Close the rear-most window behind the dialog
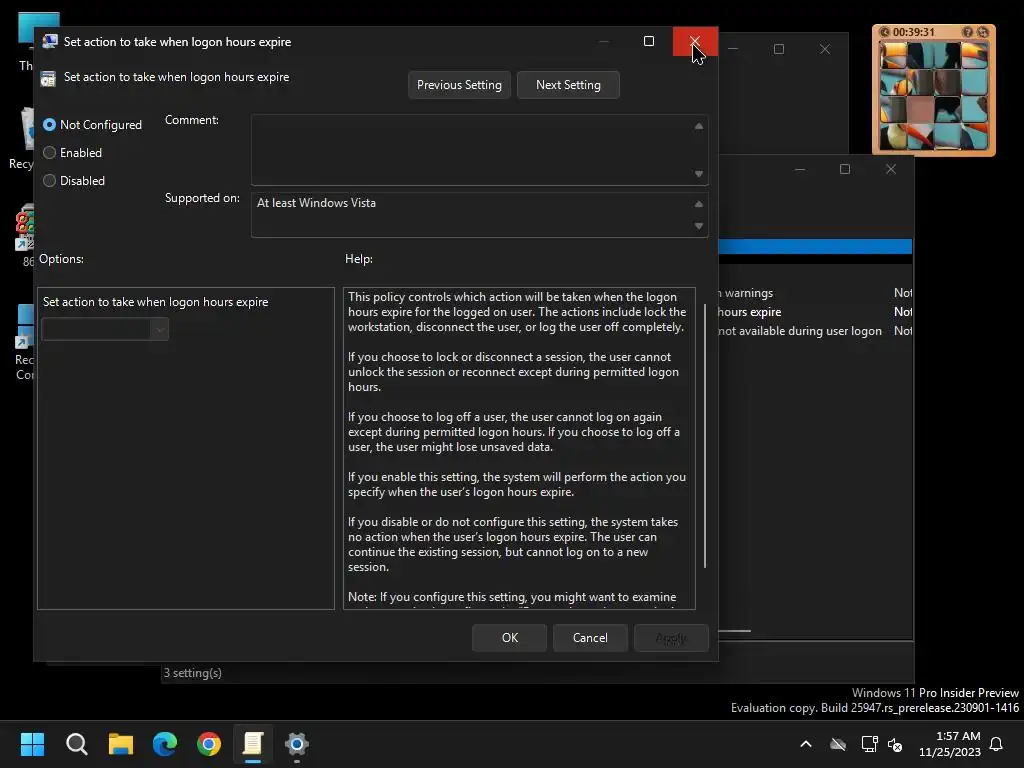Screen dimensions: 1024x768 pyautogui.click(x=825, y=49)
